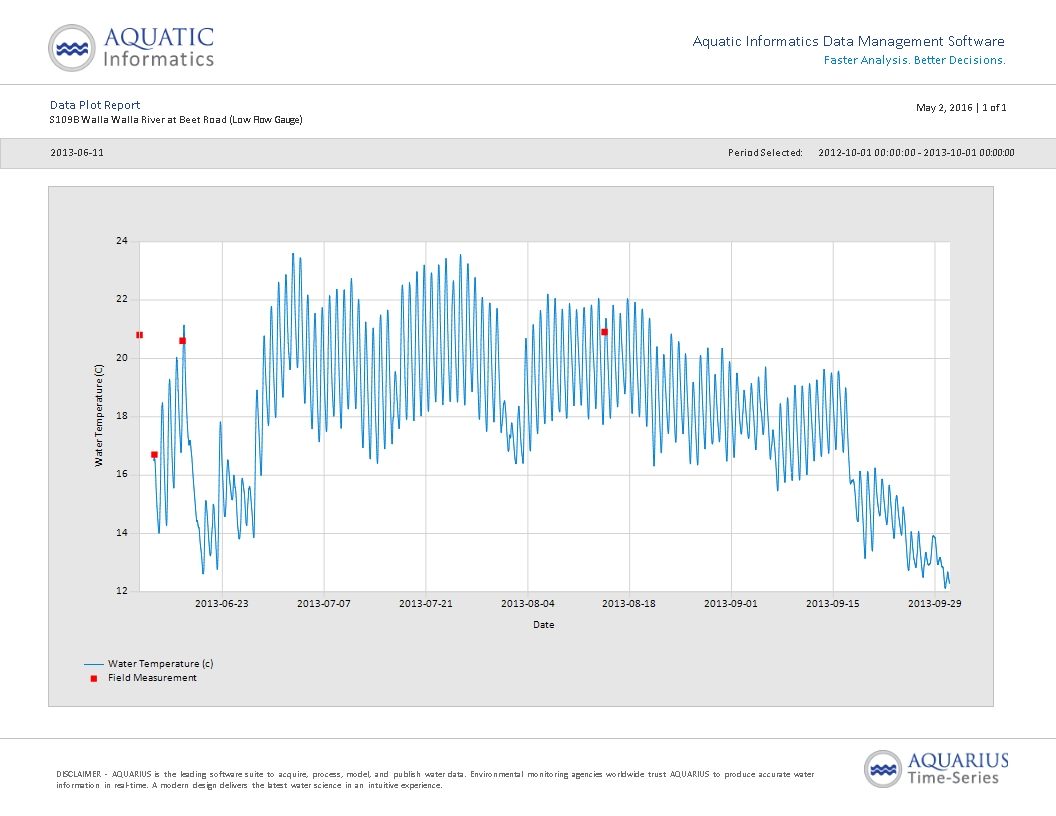The width and height of the screenshot is (1056, 816).
Task: Click red field measurement marker on the y-axis edge
Action: pyautogui.click(x=139, y=335)
